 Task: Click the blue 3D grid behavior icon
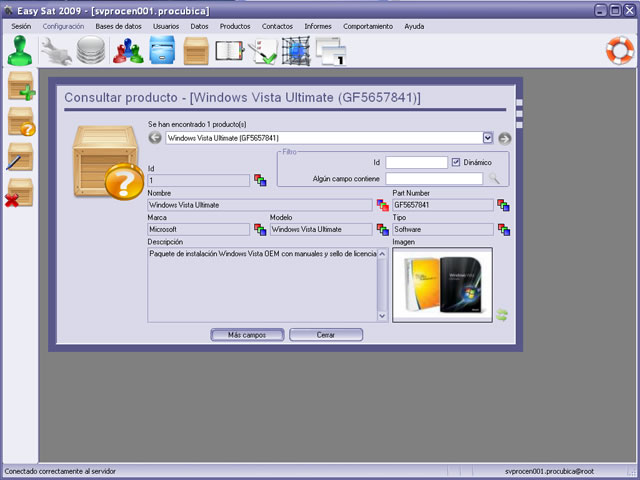click(x=296, y=51)
